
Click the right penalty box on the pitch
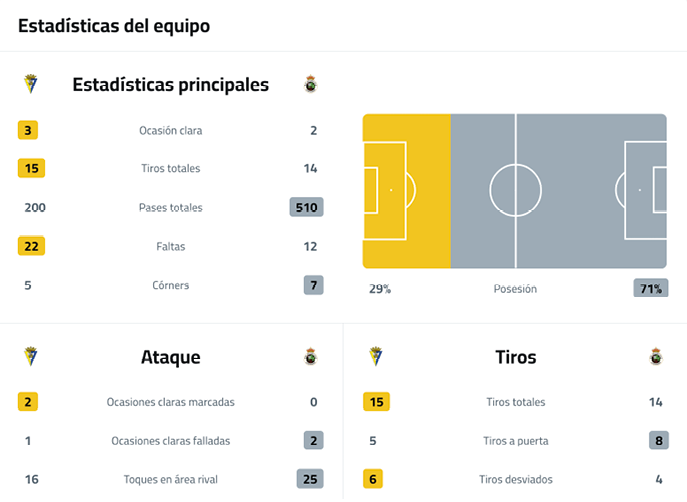645,190
